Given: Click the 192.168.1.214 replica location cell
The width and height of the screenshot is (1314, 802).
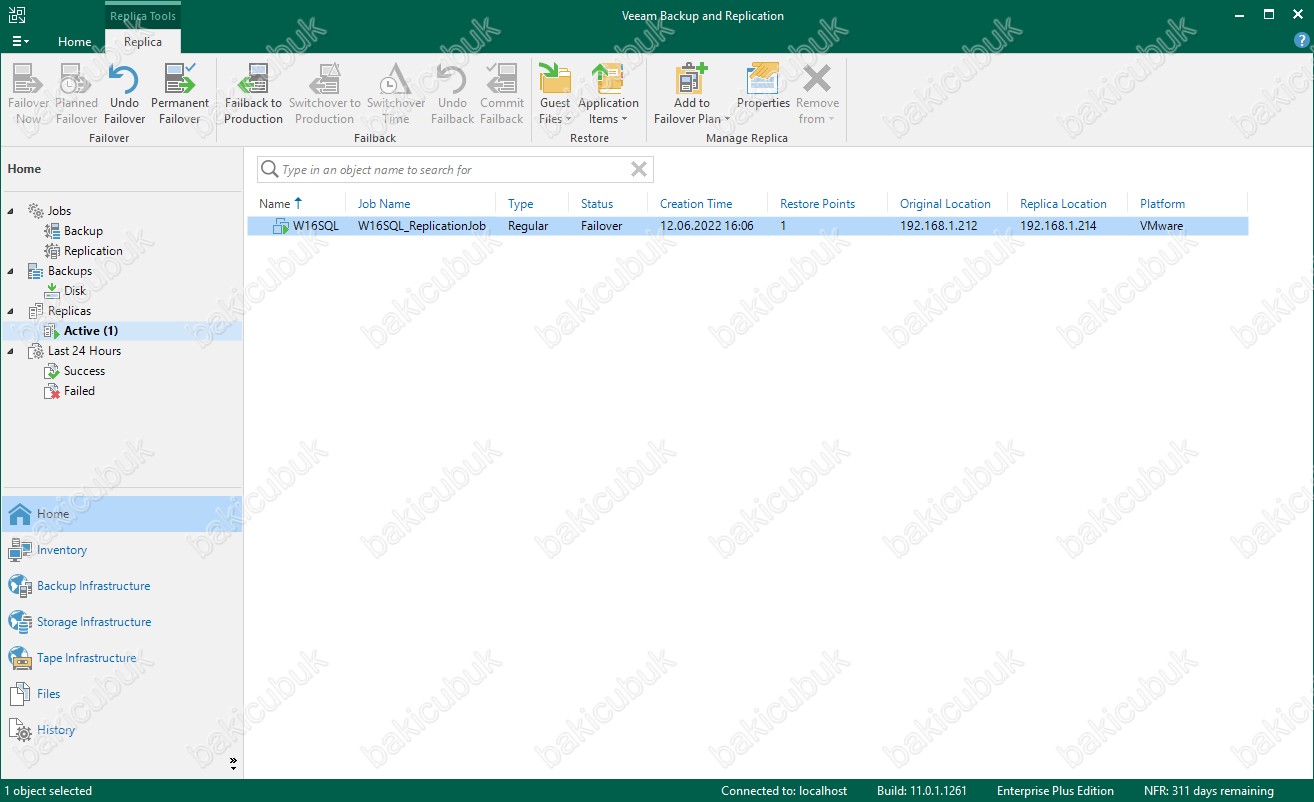Looking at the screenshot, I should (1058, 226).
